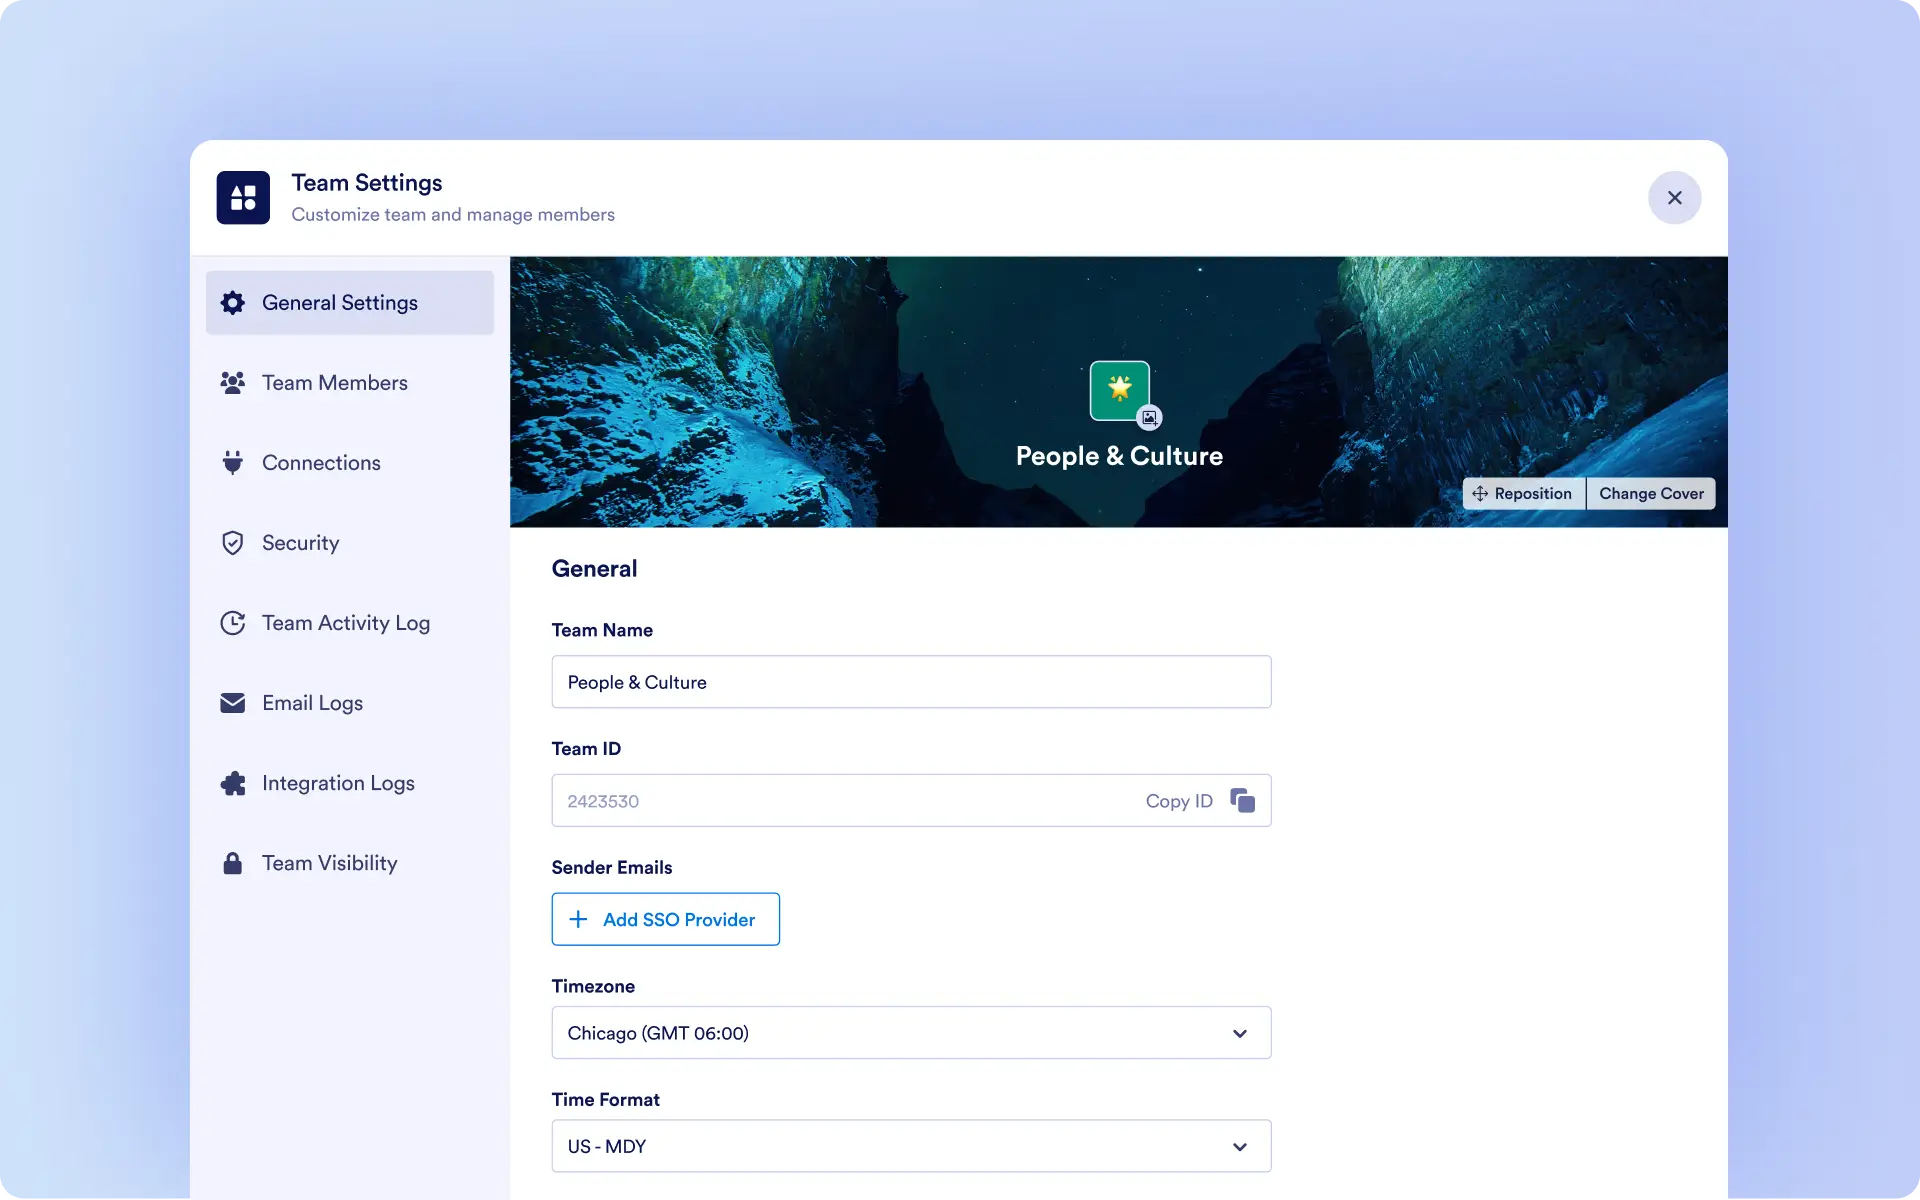Click the Integration Logs puzzle icon
The height and width of the screenshot is (1200, 1920).
pyautogui.click(x=233, y=783)
